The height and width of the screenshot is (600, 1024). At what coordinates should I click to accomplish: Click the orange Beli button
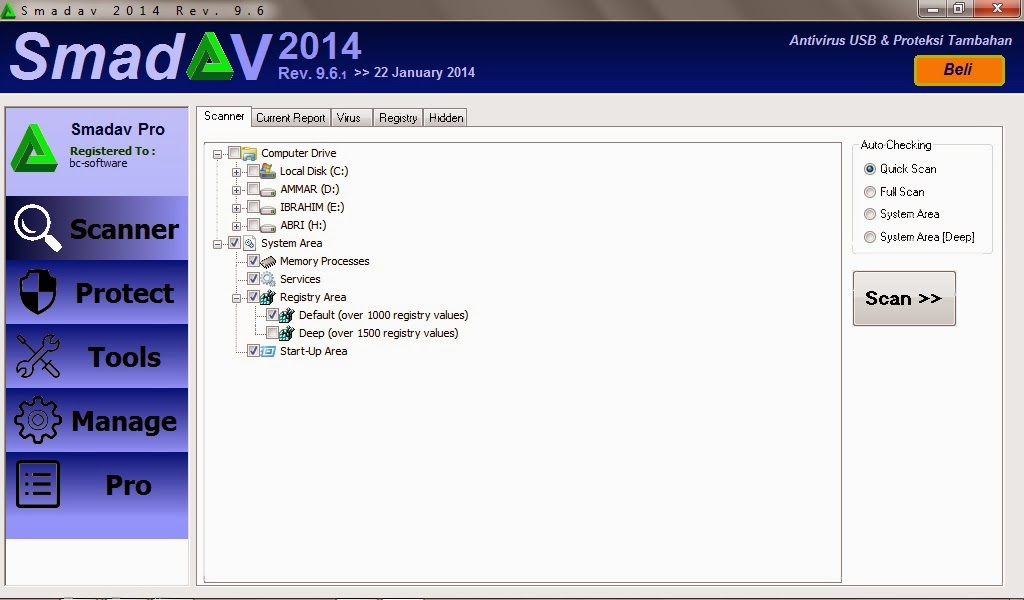[959, 71]
